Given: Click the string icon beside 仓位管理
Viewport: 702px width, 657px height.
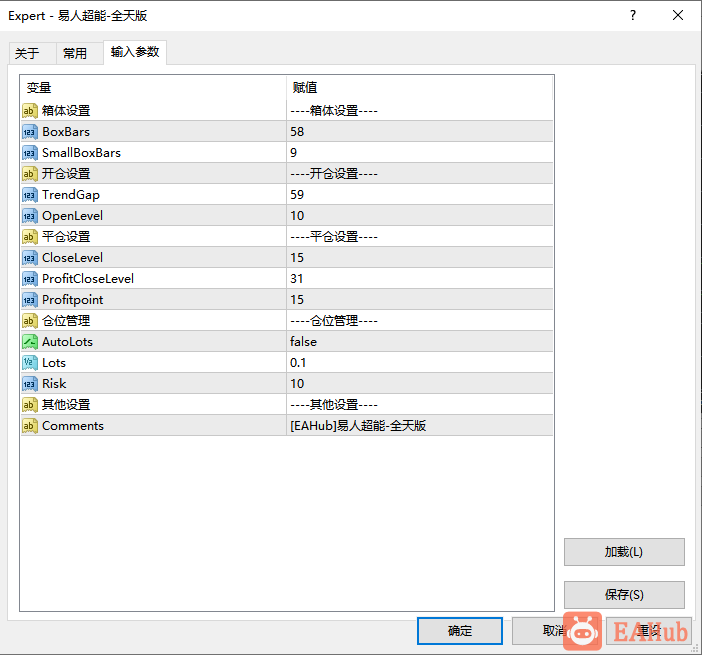Looking at the screenshot, I should click(30, 321).
